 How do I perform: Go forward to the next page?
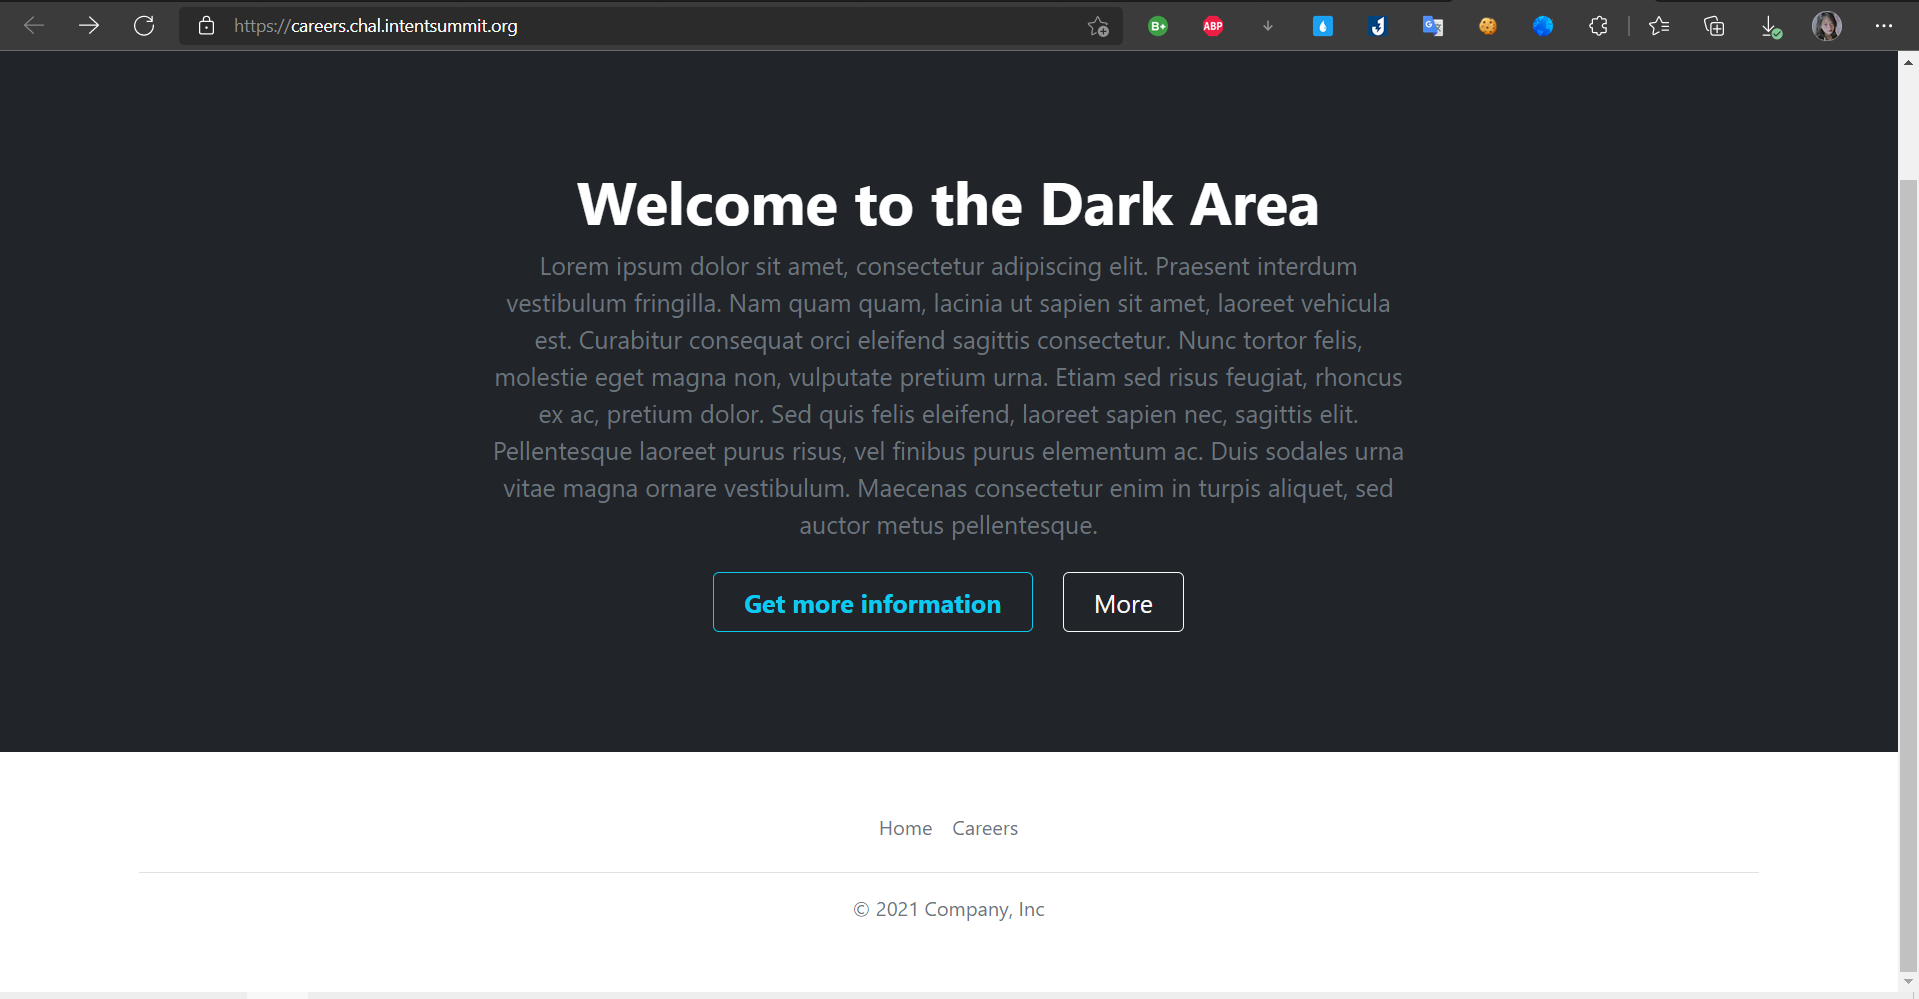tap(89, 26)
